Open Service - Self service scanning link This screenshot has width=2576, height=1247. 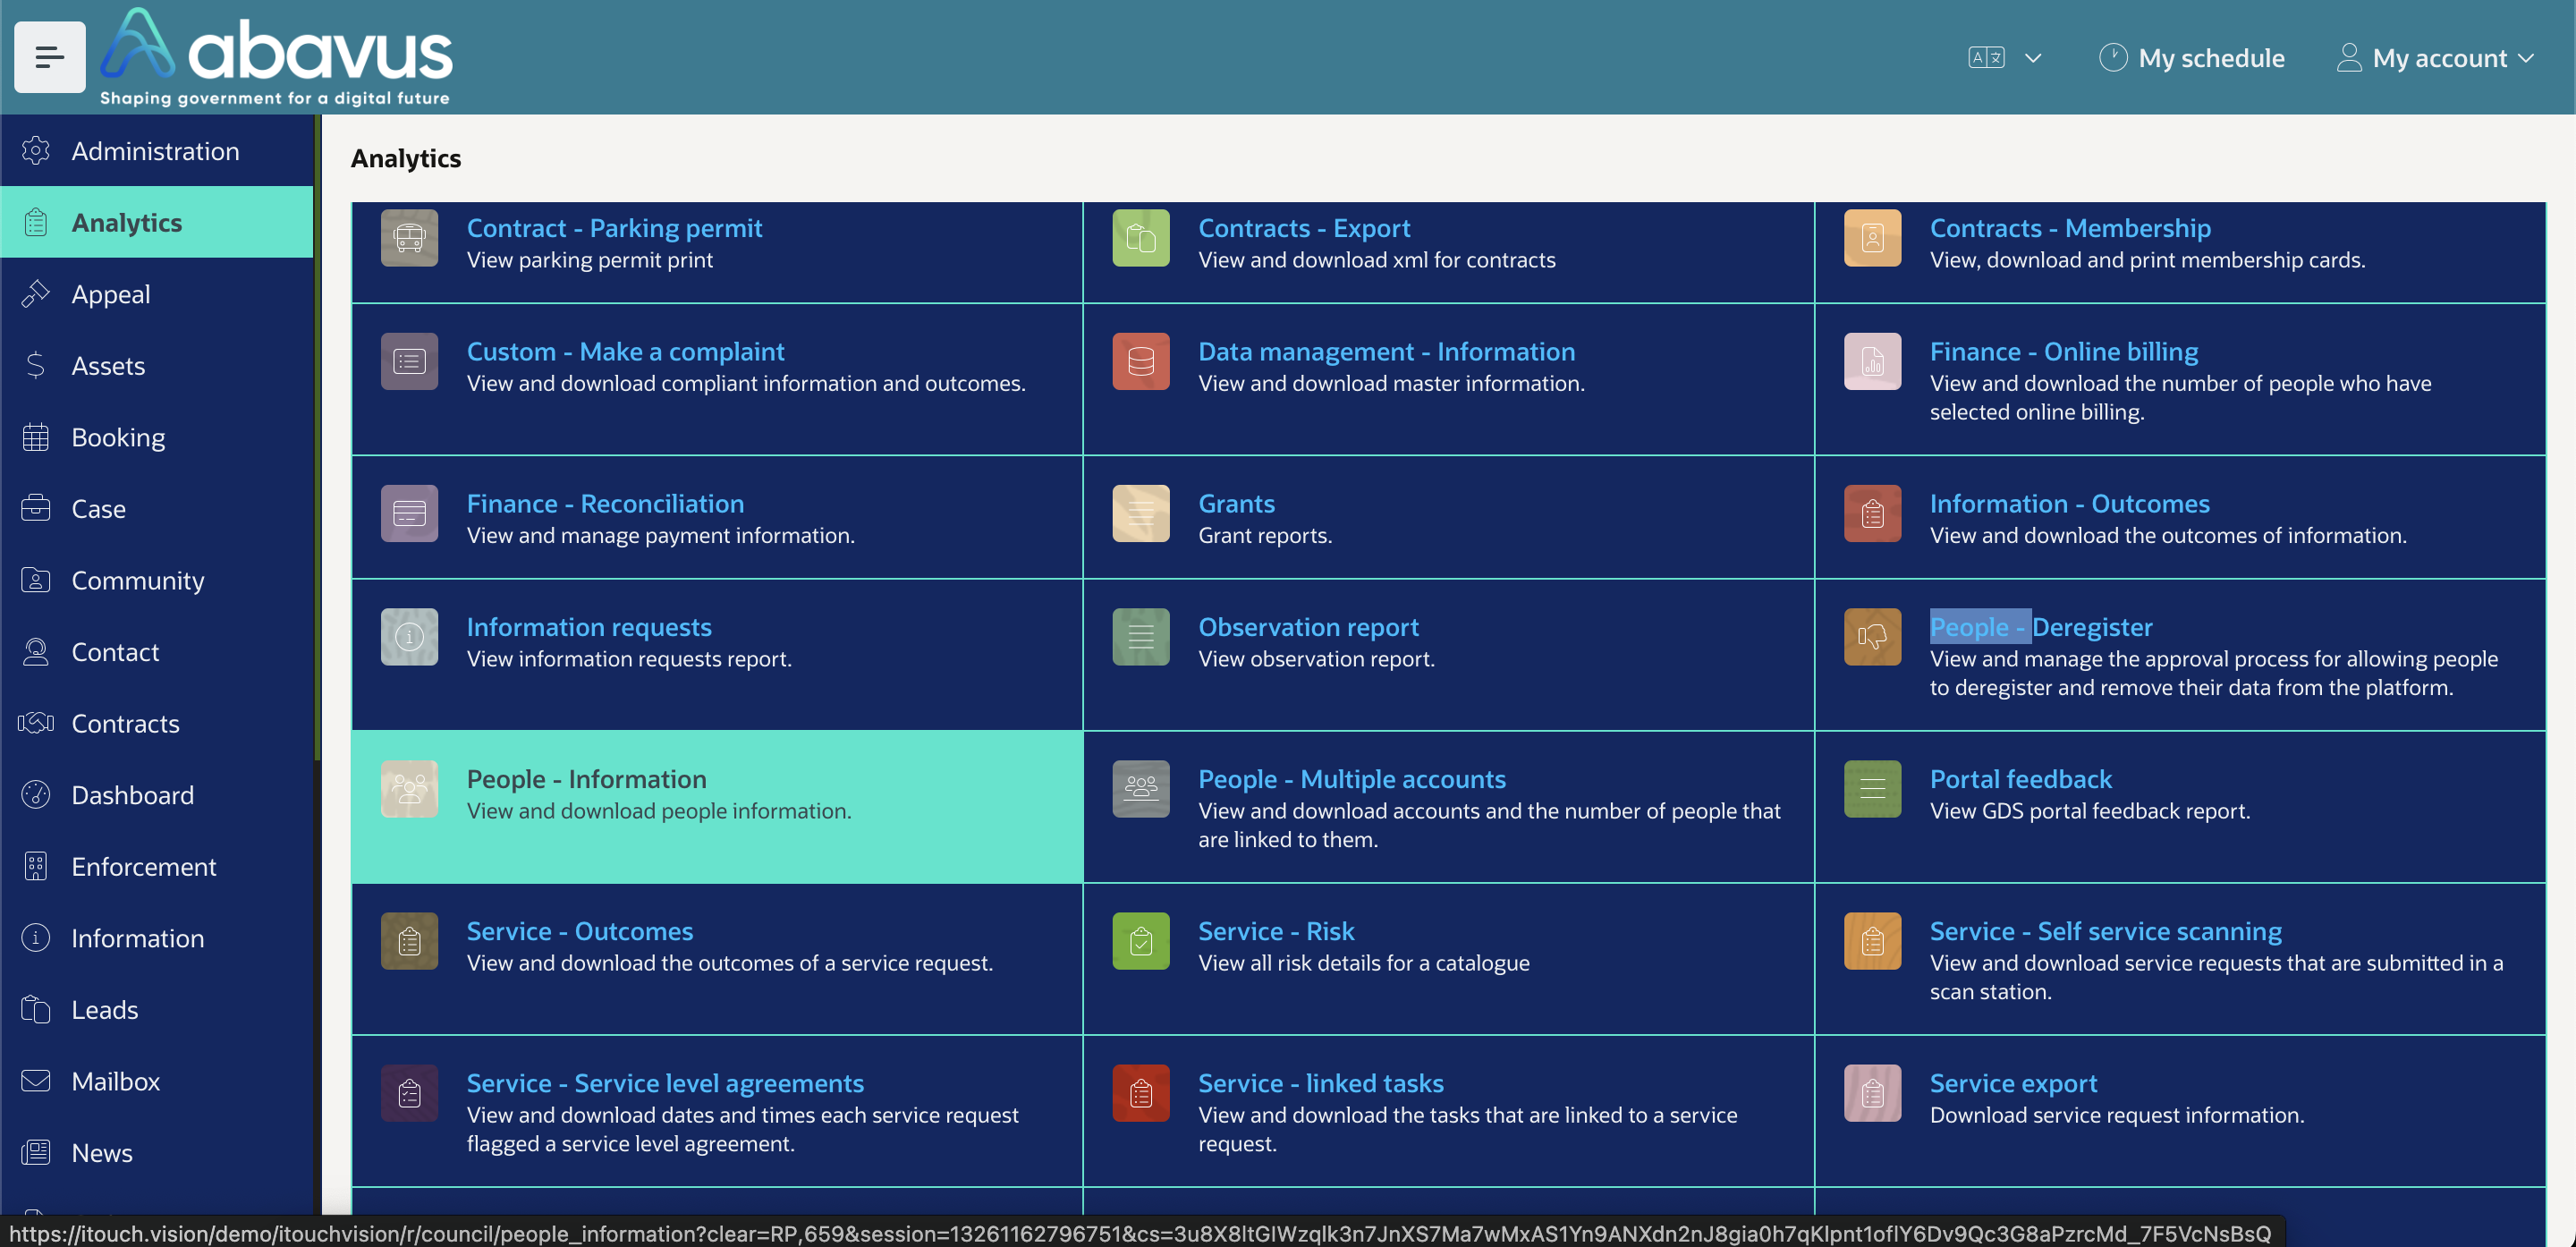pos(2105,931)
